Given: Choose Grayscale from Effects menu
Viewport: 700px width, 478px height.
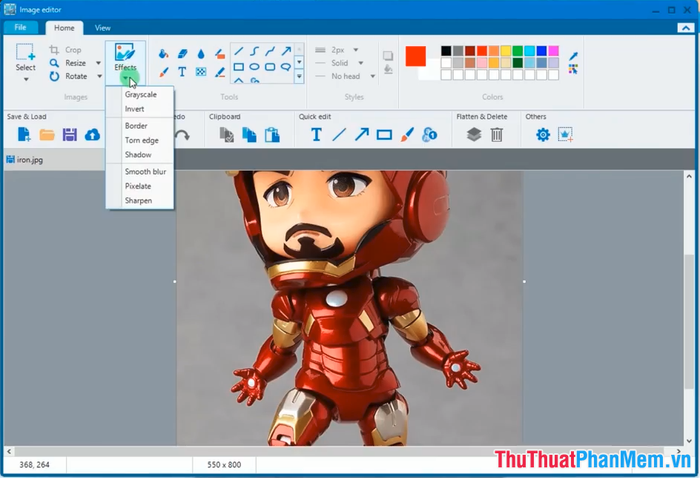Looking at the screenshot, I should pos(141,95).
